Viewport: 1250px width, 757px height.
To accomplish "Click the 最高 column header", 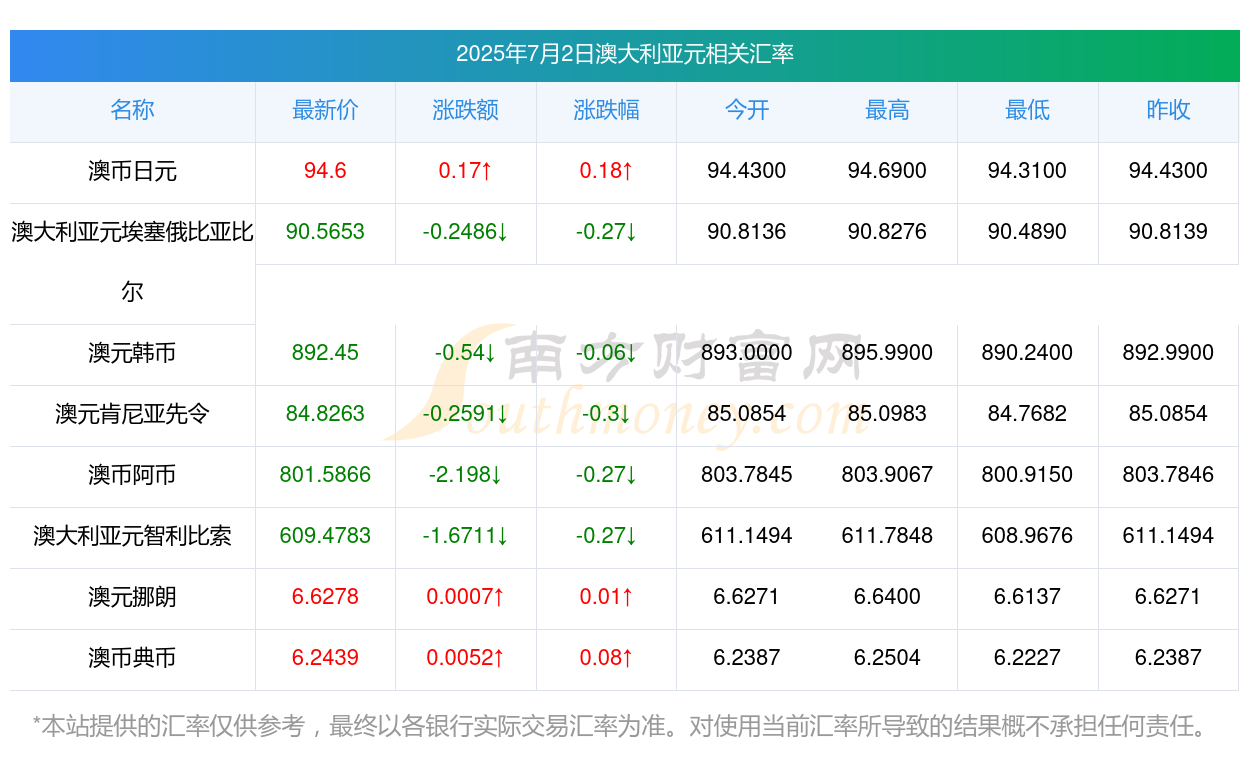I will (887, 110).
